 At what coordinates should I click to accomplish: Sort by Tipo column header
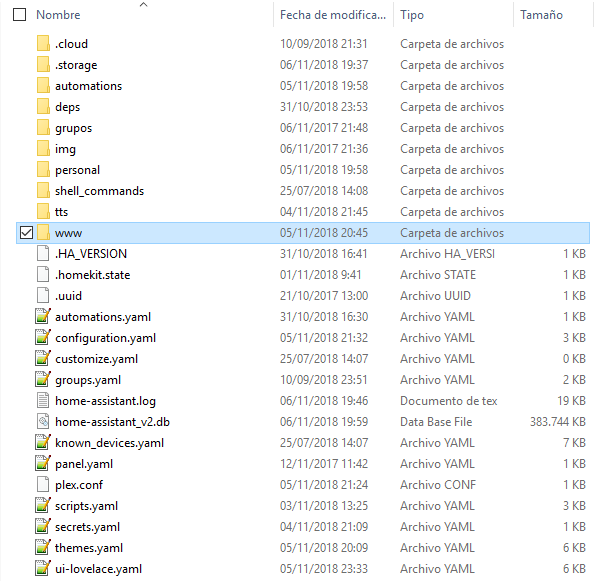pos(453,15)
